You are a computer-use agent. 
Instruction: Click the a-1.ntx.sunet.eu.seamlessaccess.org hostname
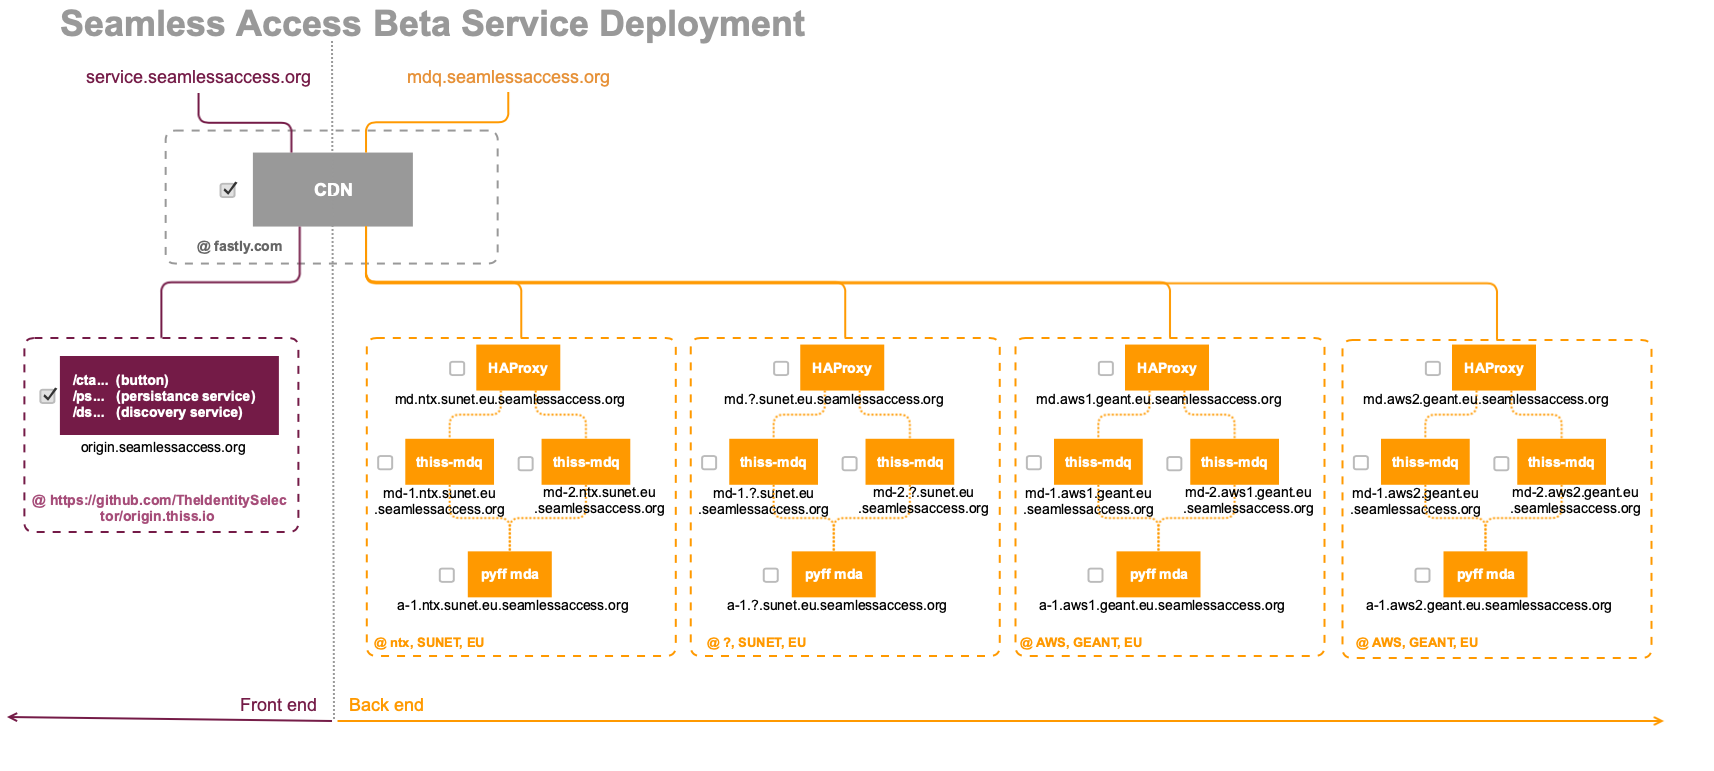coord(513,605)
